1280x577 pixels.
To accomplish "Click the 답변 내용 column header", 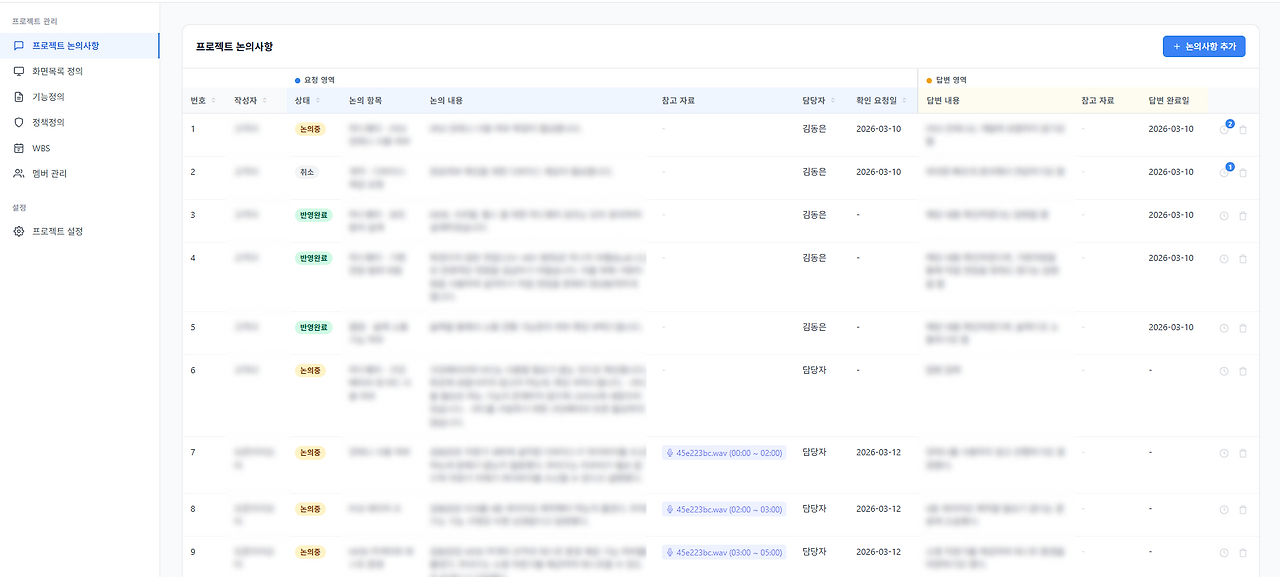I will 944,101.
